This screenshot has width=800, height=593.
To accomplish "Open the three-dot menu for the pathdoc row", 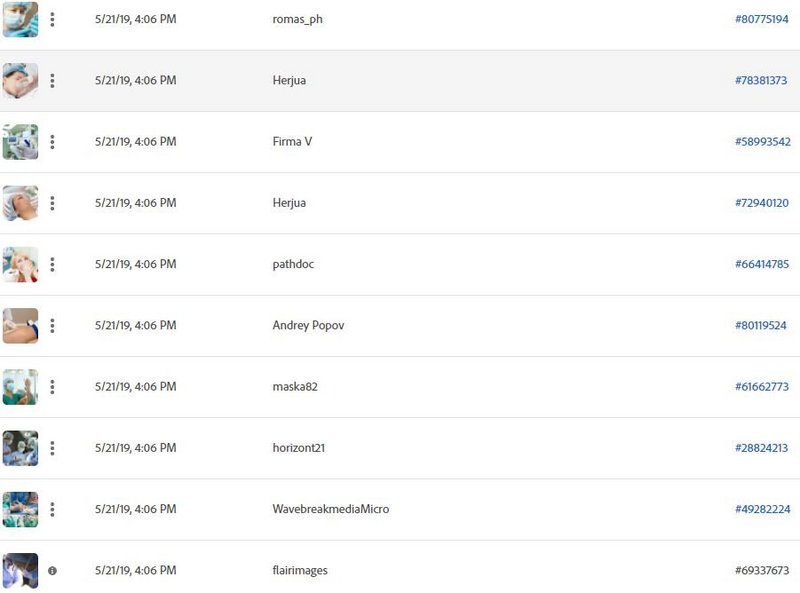I will (52, 264).
